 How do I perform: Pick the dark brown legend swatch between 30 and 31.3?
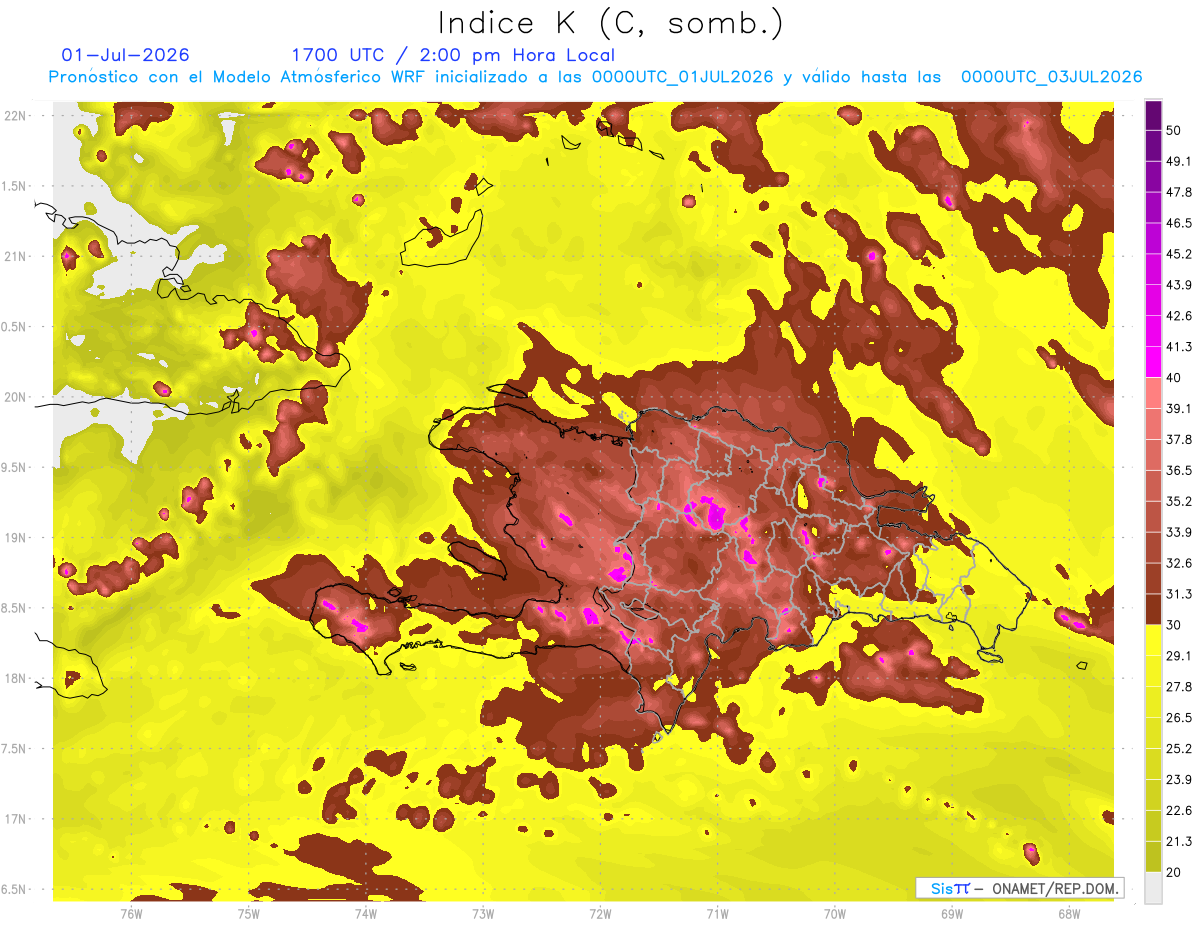1153,610
